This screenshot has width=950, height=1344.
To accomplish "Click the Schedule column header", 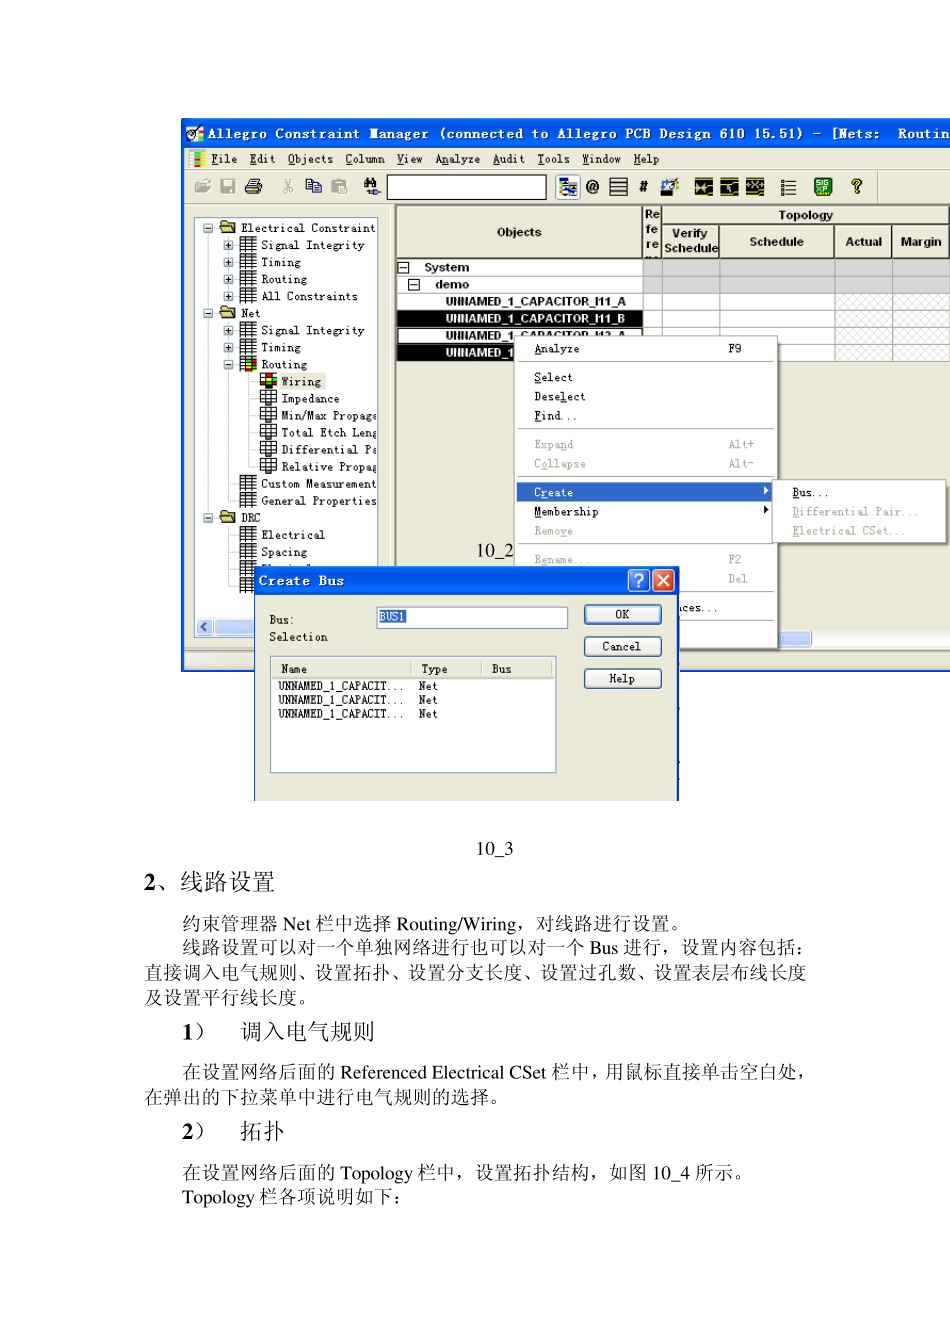I will (777, 241).
